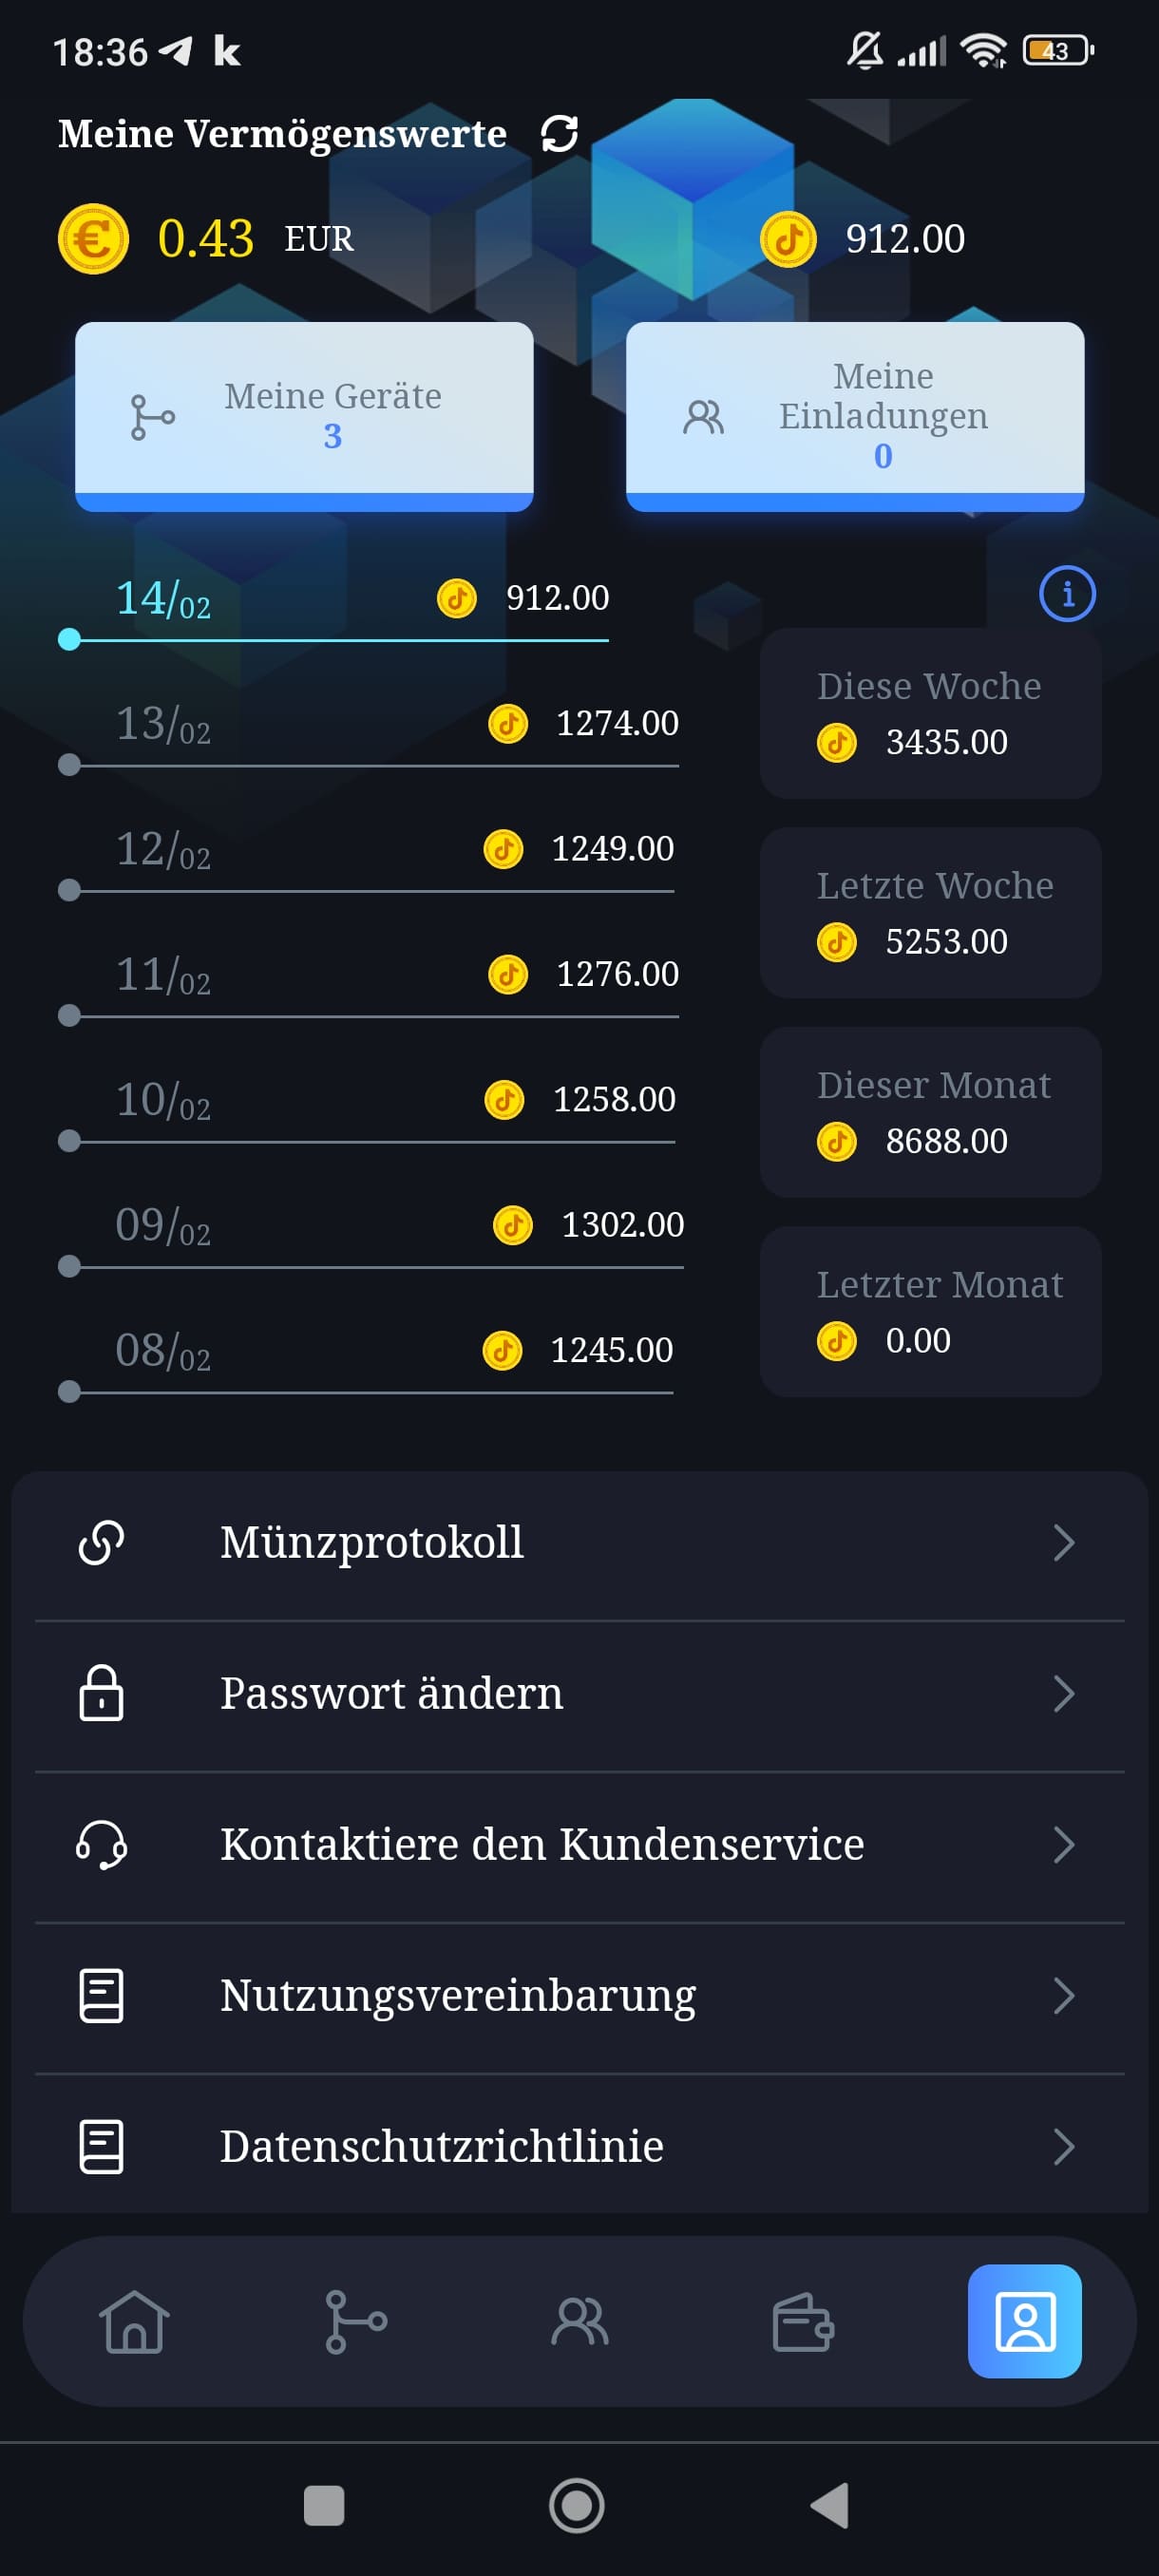Tap the yellow Euro coin icon
This screenshot has height=2576, width=1159.
click(x=93, y=239)
